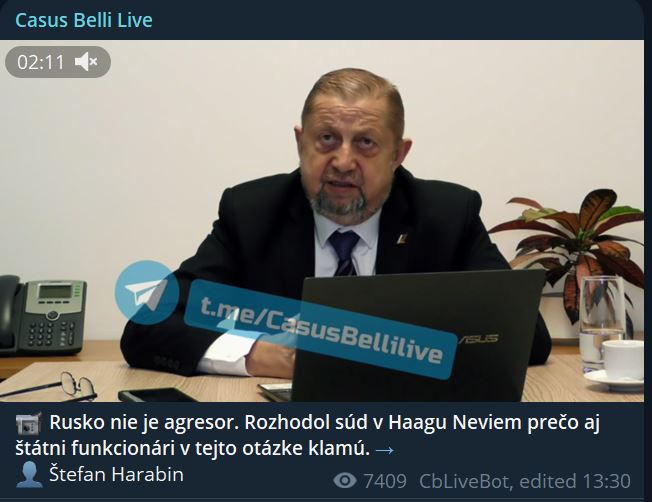The image size is (652, 502).
Task: Unmute the video via the speaker icon
Action: 86,62
